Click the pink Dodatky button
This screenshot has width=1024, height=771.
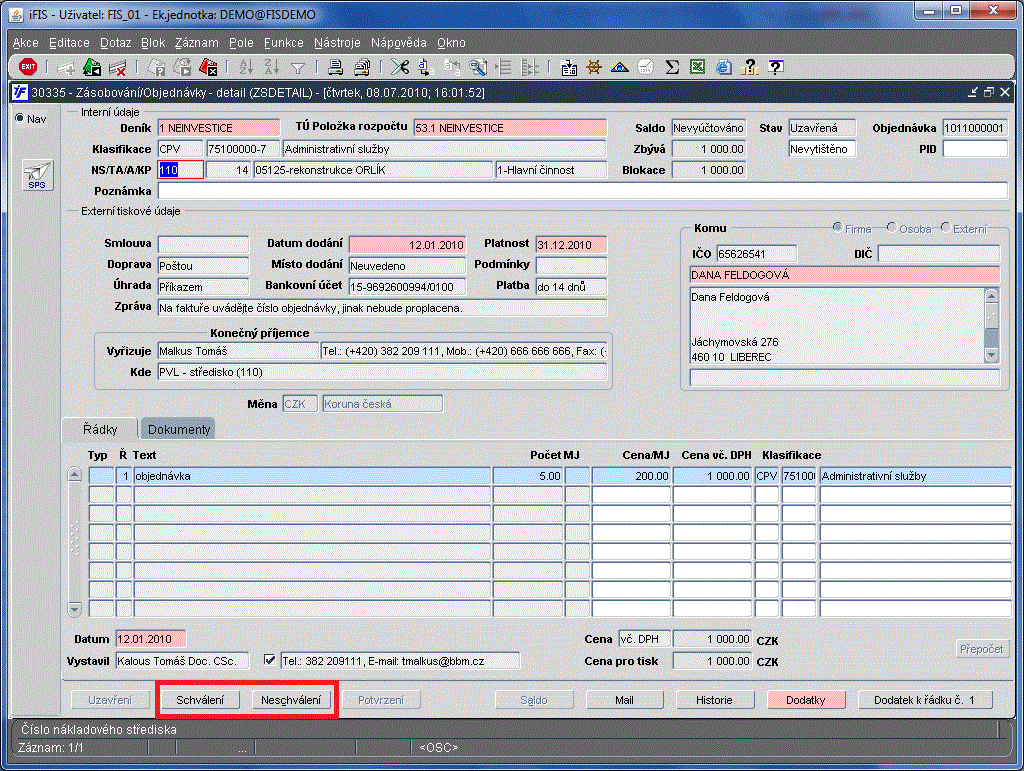click(805, 700)
